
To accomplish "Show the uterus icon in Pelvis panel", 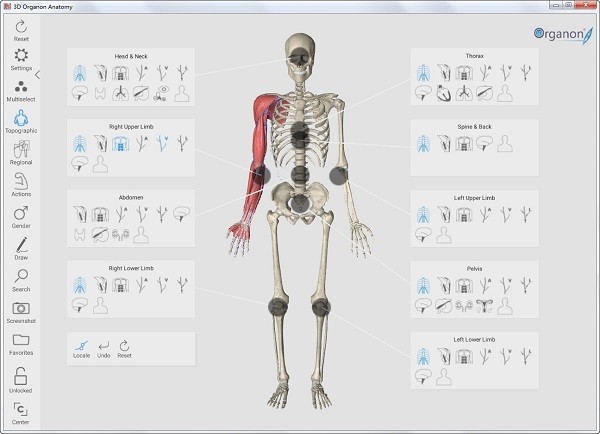I will tap(484, 306).
